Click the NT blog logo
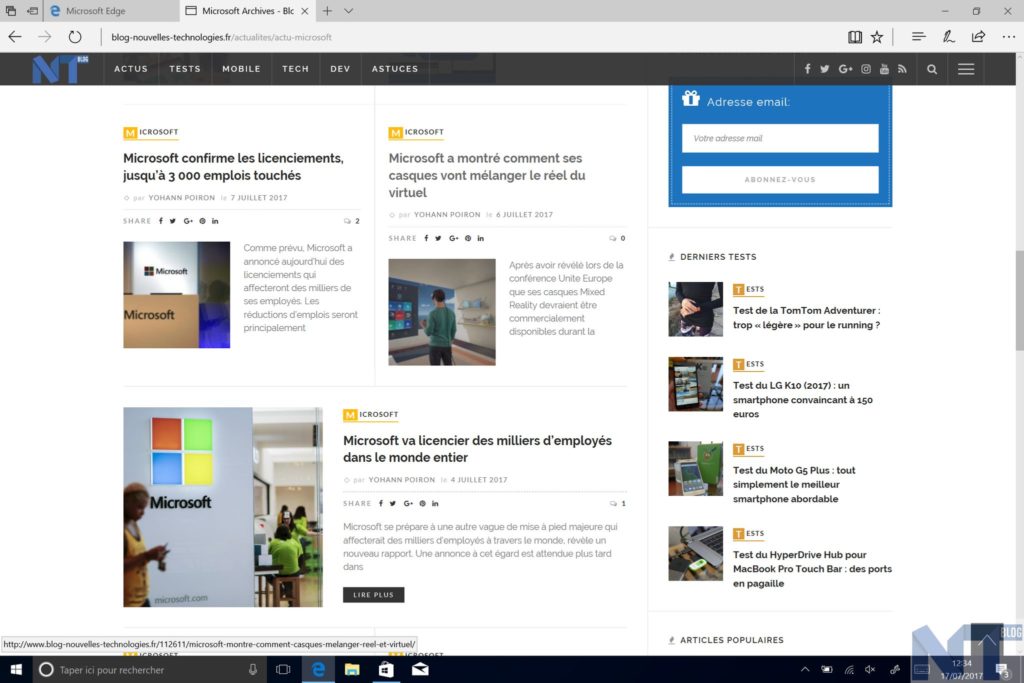Screen dimensions: 1024x683 59,69
